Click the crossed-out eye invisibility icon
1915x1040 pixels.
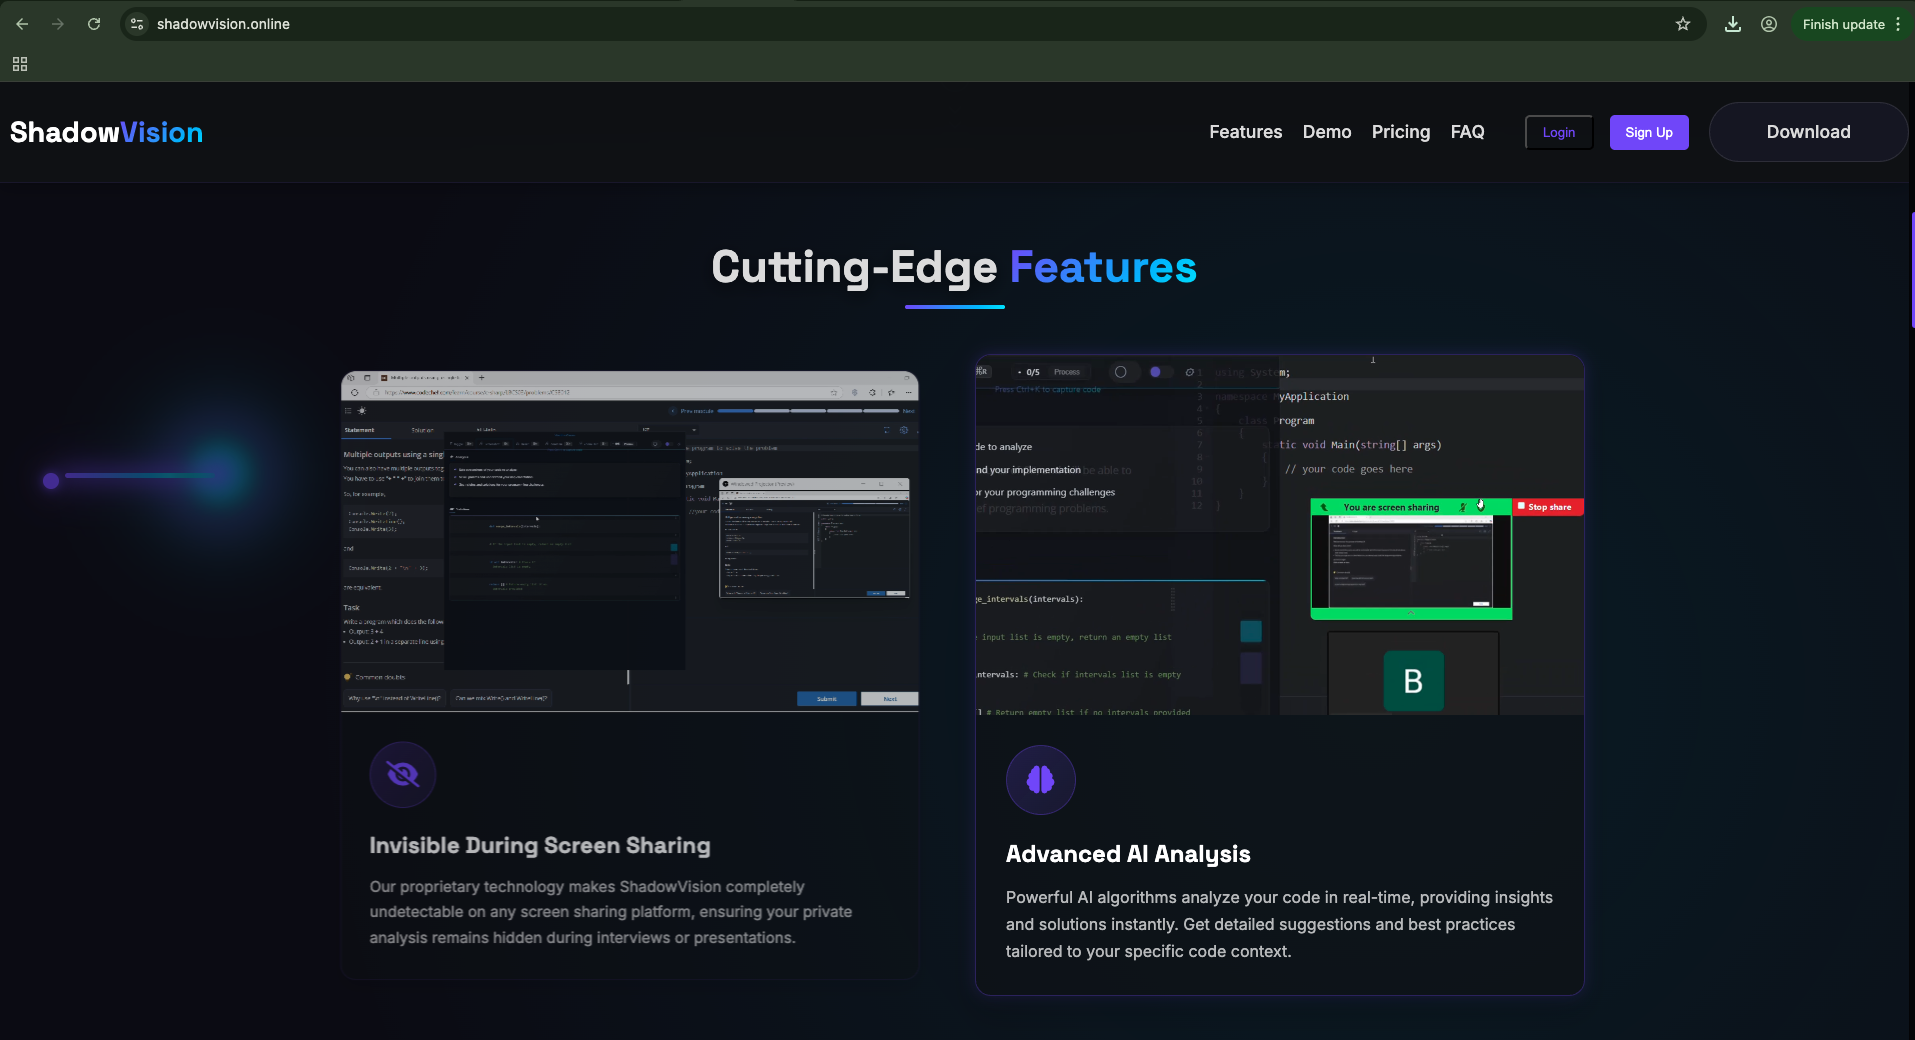click(x=402, y=774)
